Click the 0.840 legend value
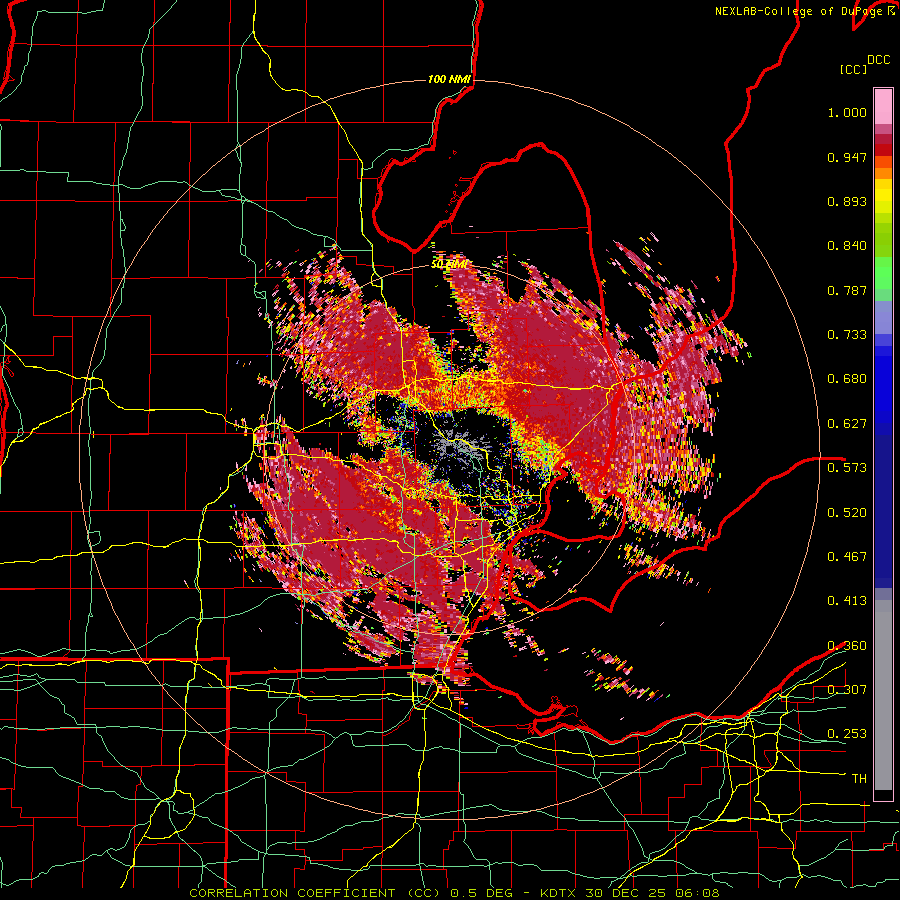Image resolution: width=900 pixels, height=900 pixels. [847, 246]
